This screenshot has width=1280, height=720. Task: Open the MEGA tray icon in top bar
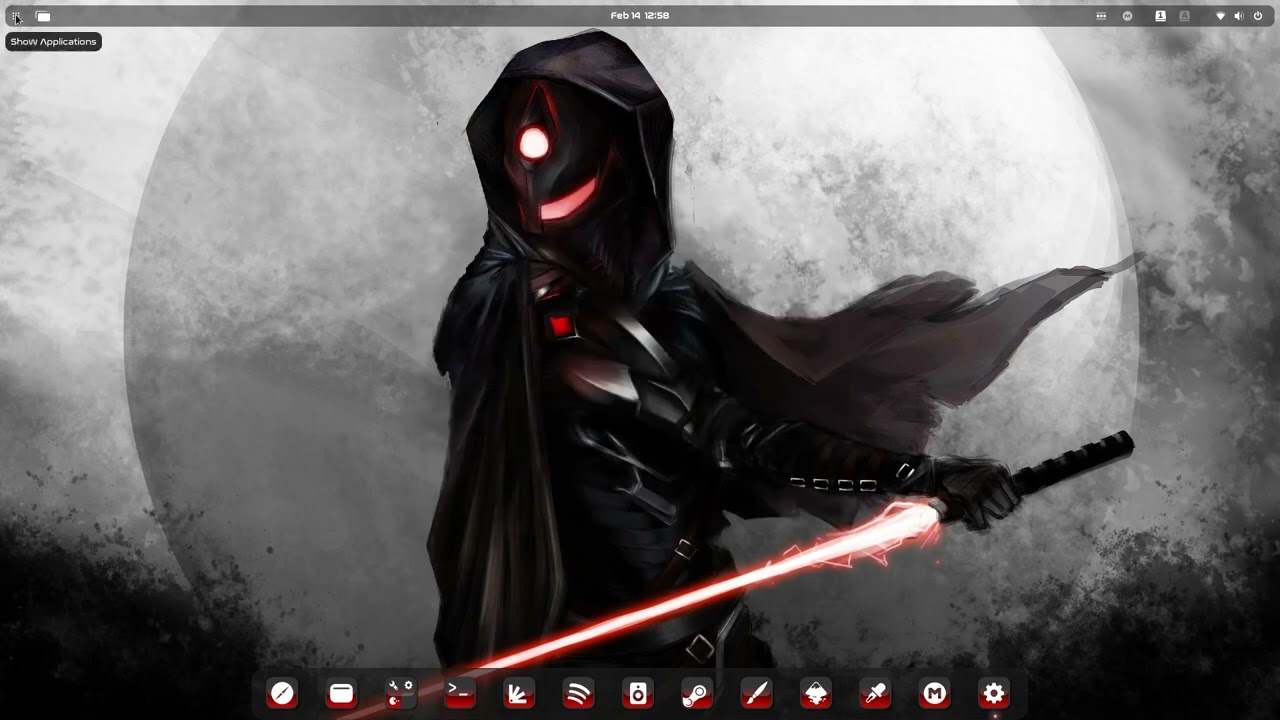(x=1128, y=16)
